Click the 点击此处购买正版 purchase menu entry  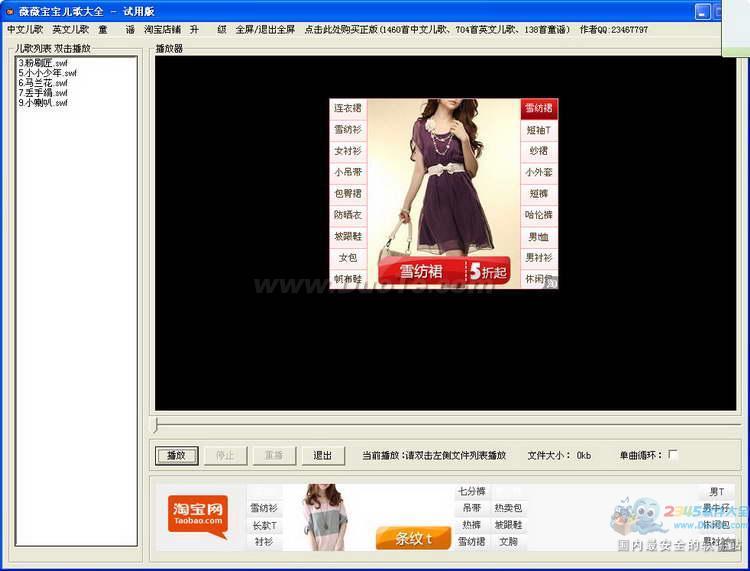pyautogui.click(x=437, y=30)
